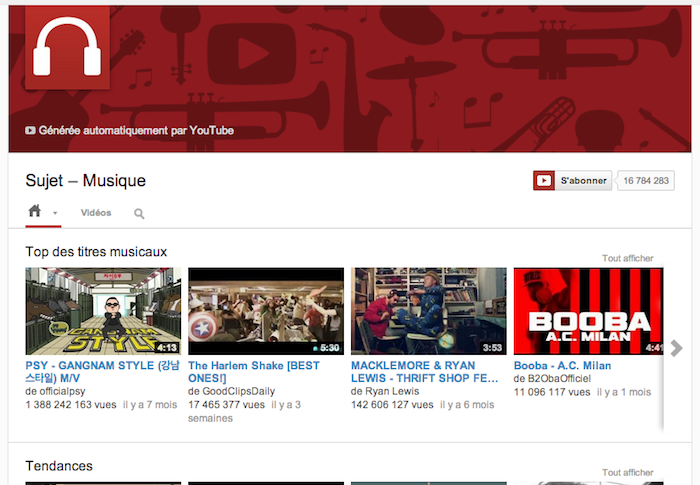Open 'Tout afficher' for the Tendances section
Image resolution: width=700 pixels, height=485 pixels.
click(x=627, y=472)
